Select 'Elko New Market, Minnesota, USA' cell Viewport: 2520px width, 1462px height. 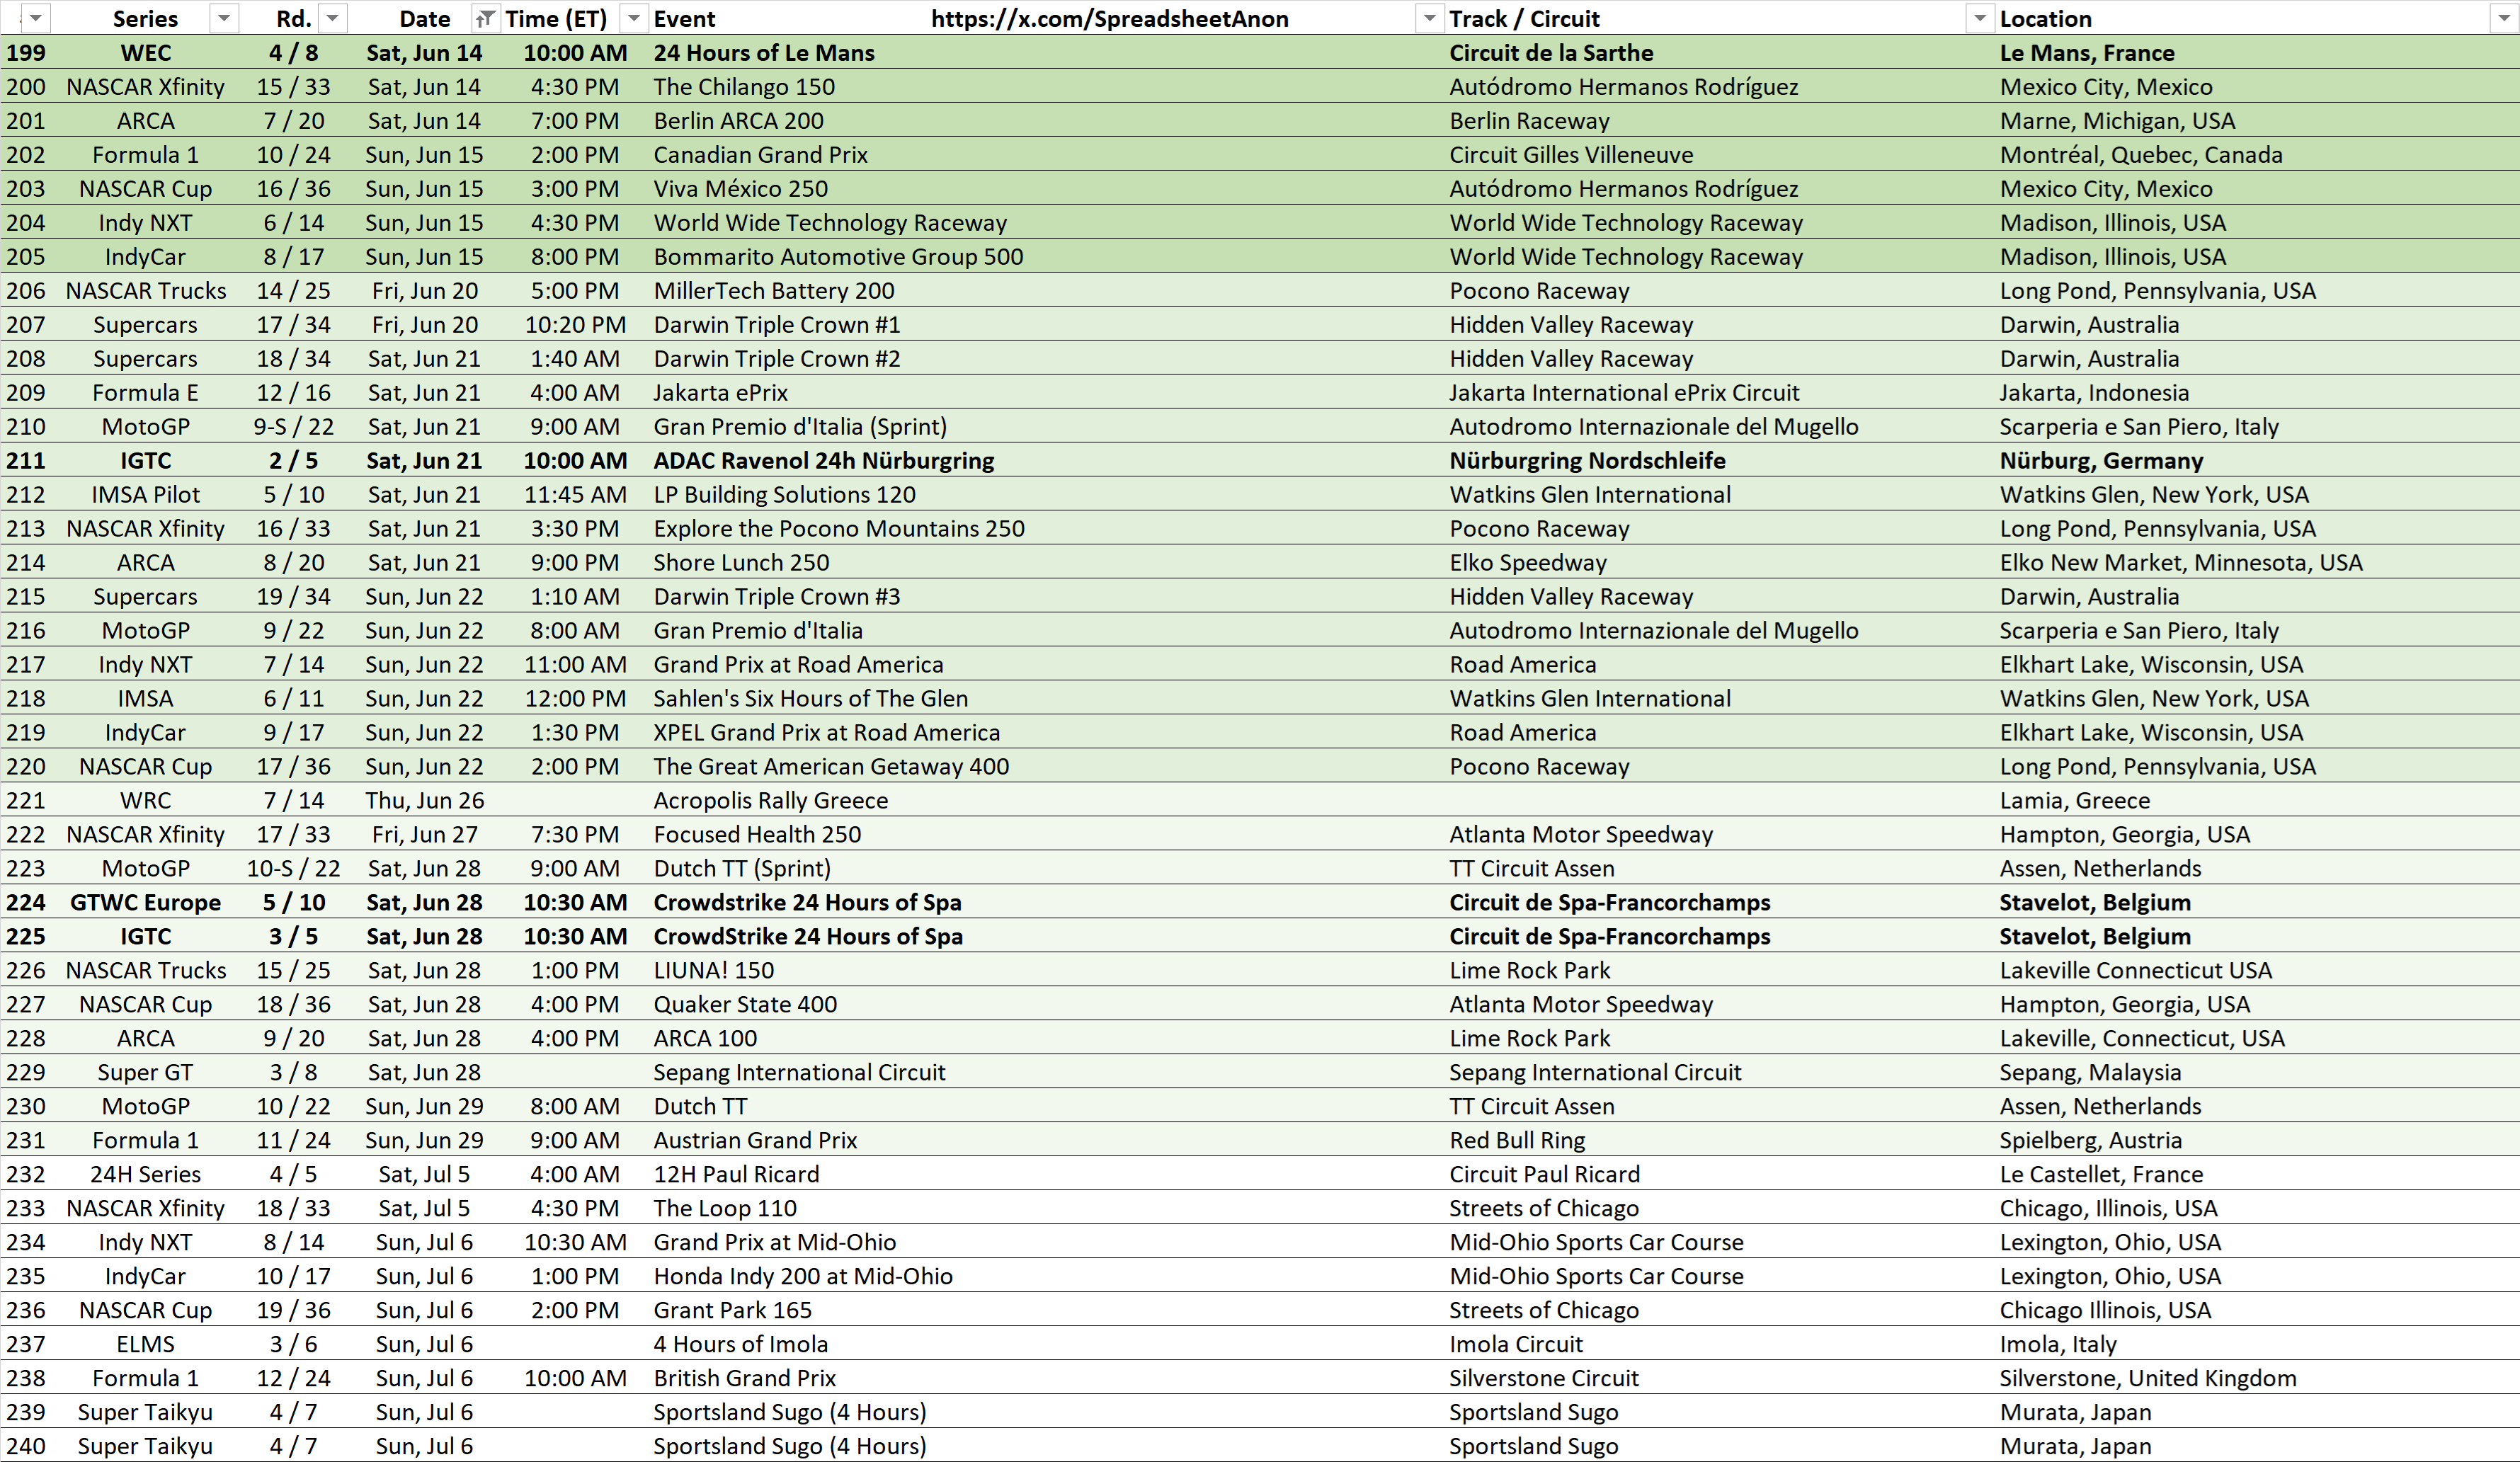pyautogui.click(x=2181, y=563)
